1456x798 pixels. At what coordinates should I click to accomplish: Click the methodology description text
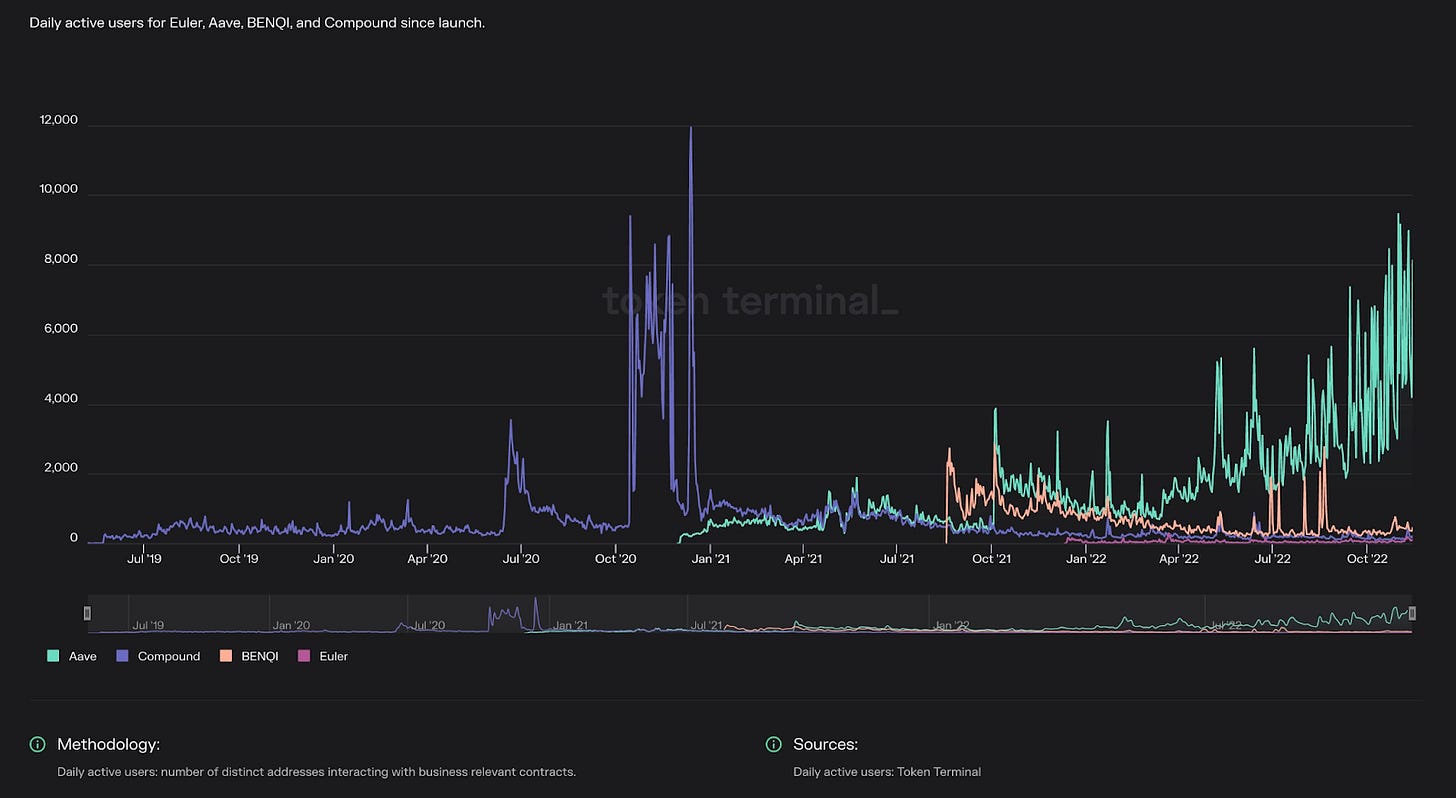(x=317, y=772)
